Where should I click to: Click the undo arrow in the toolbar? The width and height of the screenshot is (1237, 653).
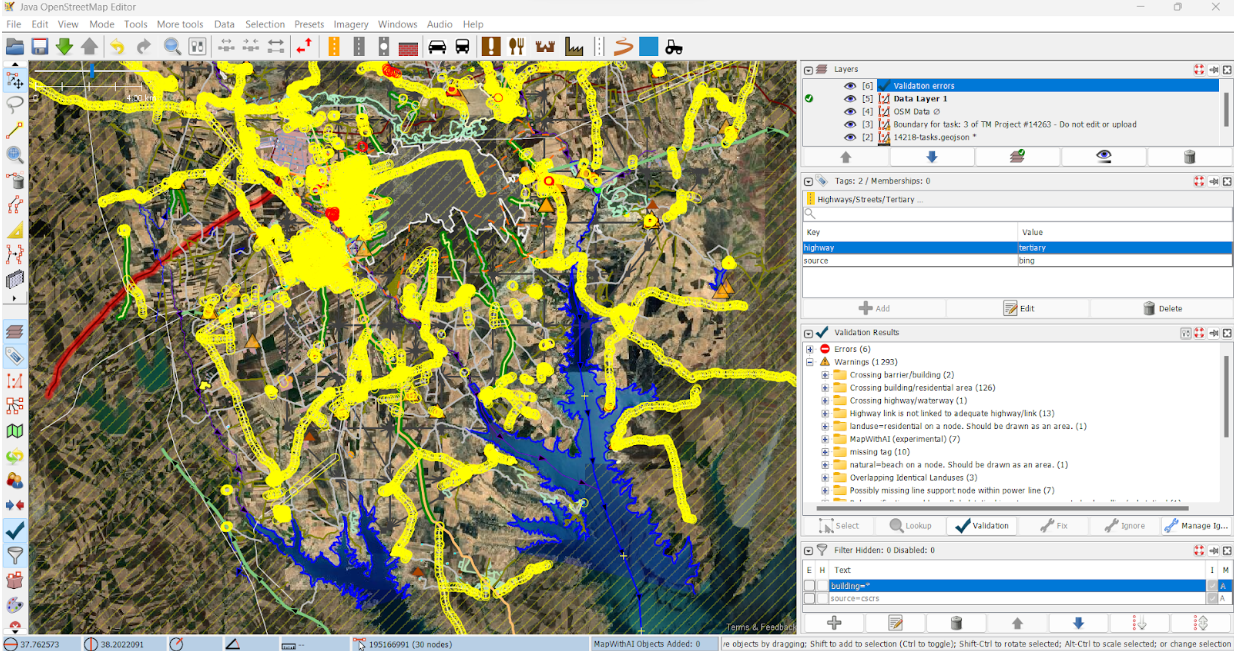pyautogui.click(x=117, y=46)
